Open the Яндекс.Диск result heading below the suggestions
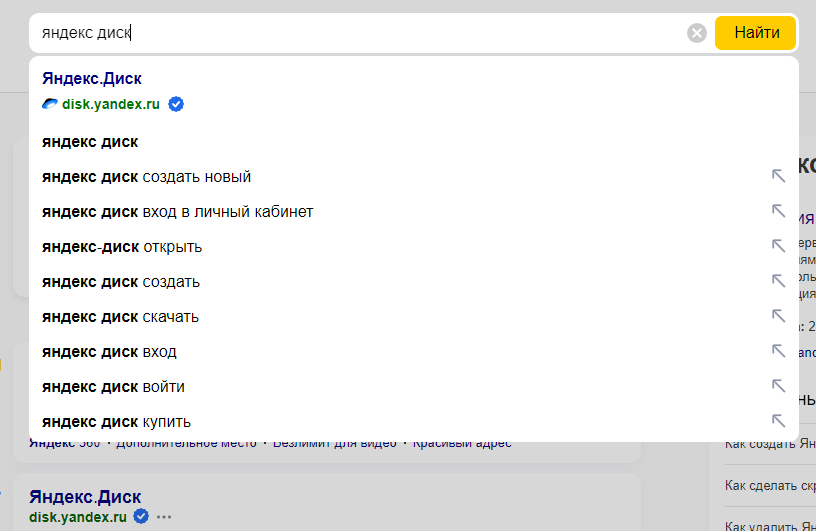The height and width of the screenshot is (531, 816). tap(85, 497)
